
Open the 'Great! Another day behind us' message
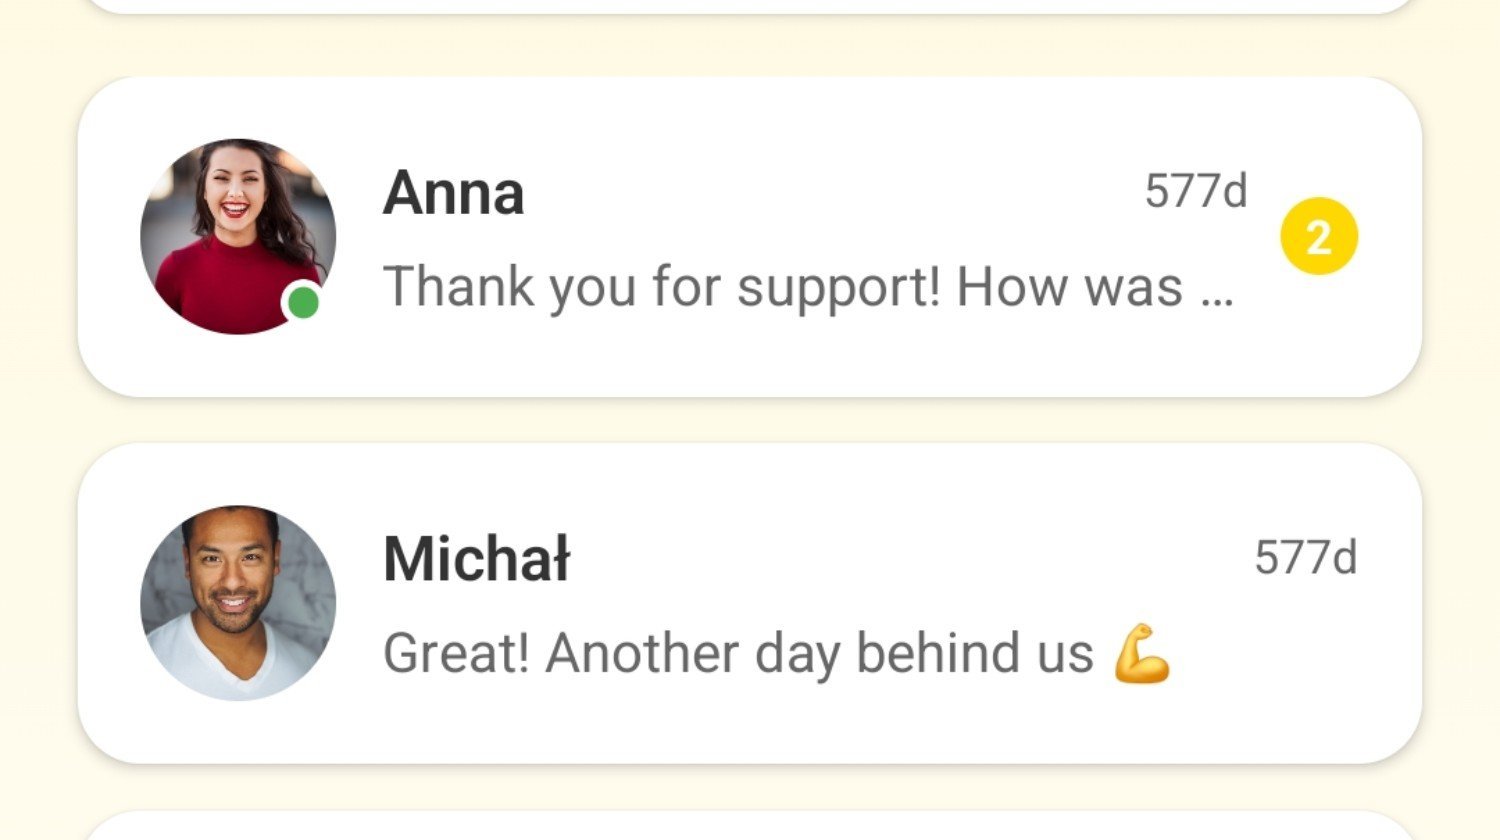coord(738,654)
